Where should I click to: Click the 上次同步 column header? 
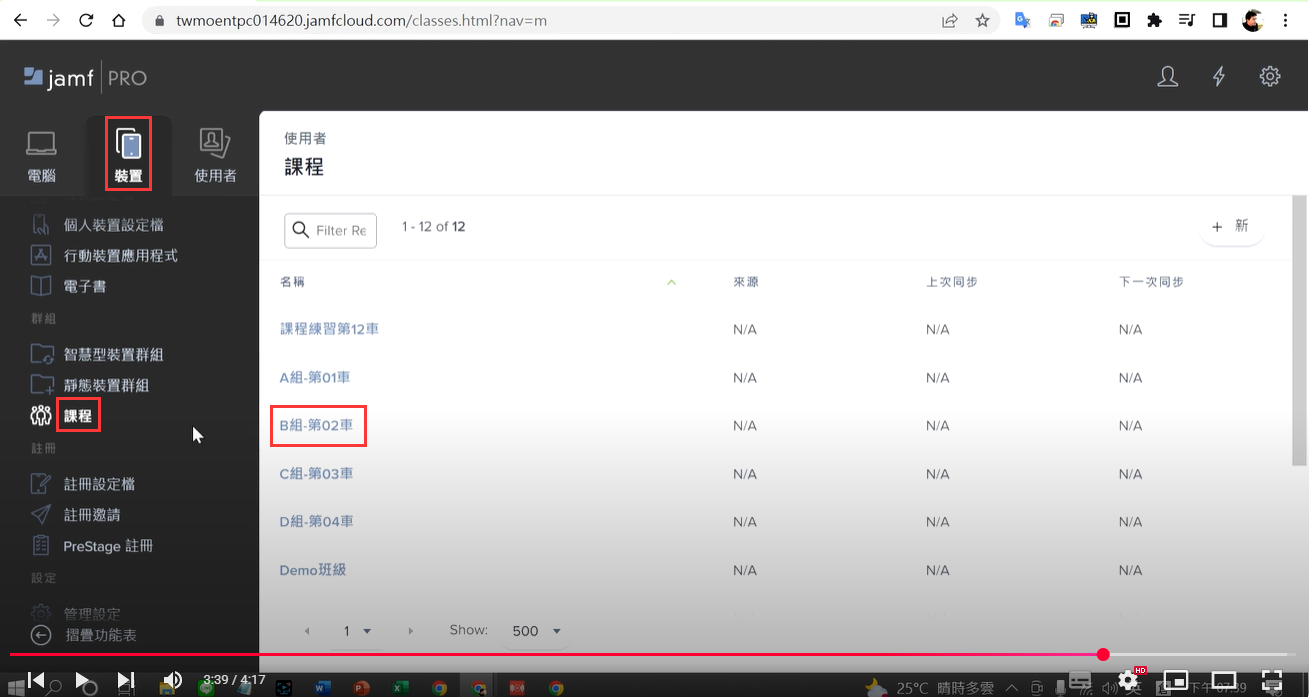tap(952, 282)
